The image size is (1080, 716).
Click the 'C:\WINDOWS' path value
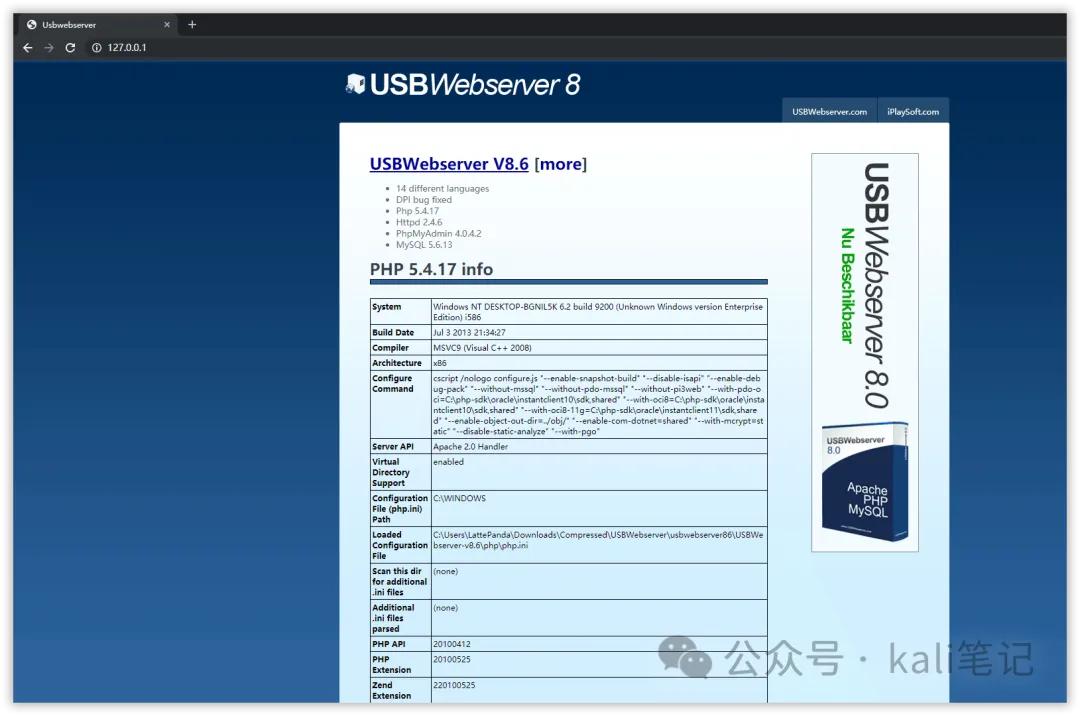(x=459, y=498)
